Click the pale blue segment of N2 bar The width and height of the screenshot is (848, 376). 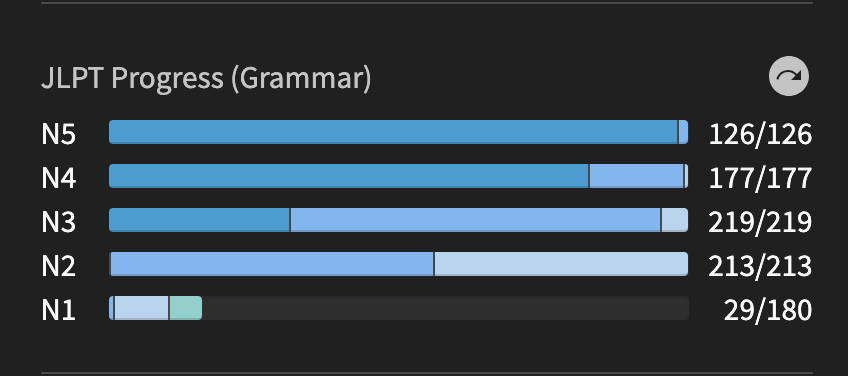pyautogui.click(x=561, y=264)
